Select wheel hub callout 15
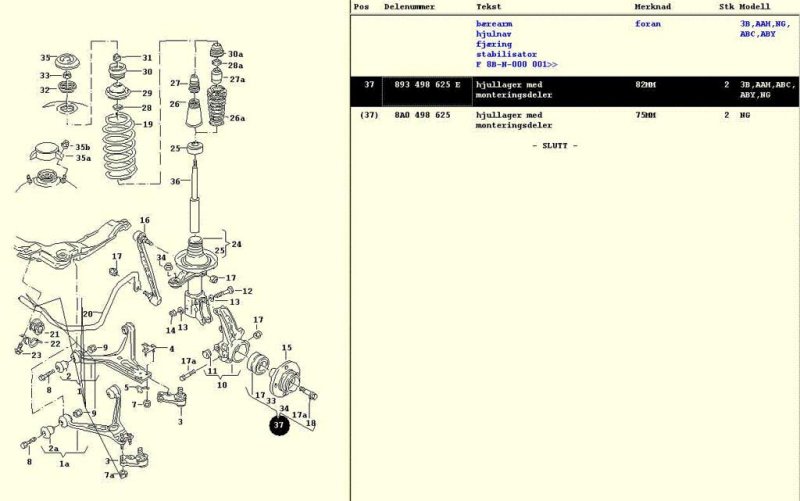 [286, 348]
